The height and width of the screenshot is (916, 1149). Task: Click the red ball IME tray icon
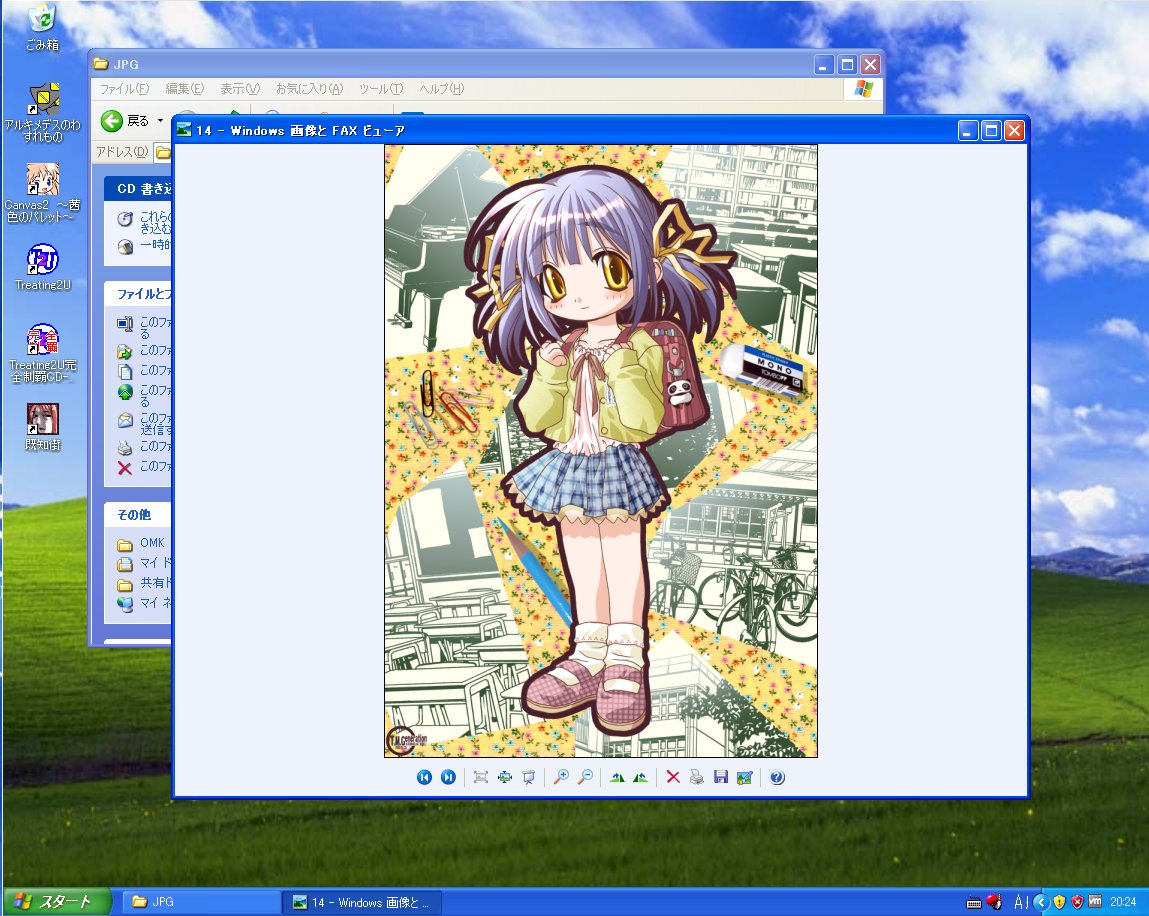point(994,901)
